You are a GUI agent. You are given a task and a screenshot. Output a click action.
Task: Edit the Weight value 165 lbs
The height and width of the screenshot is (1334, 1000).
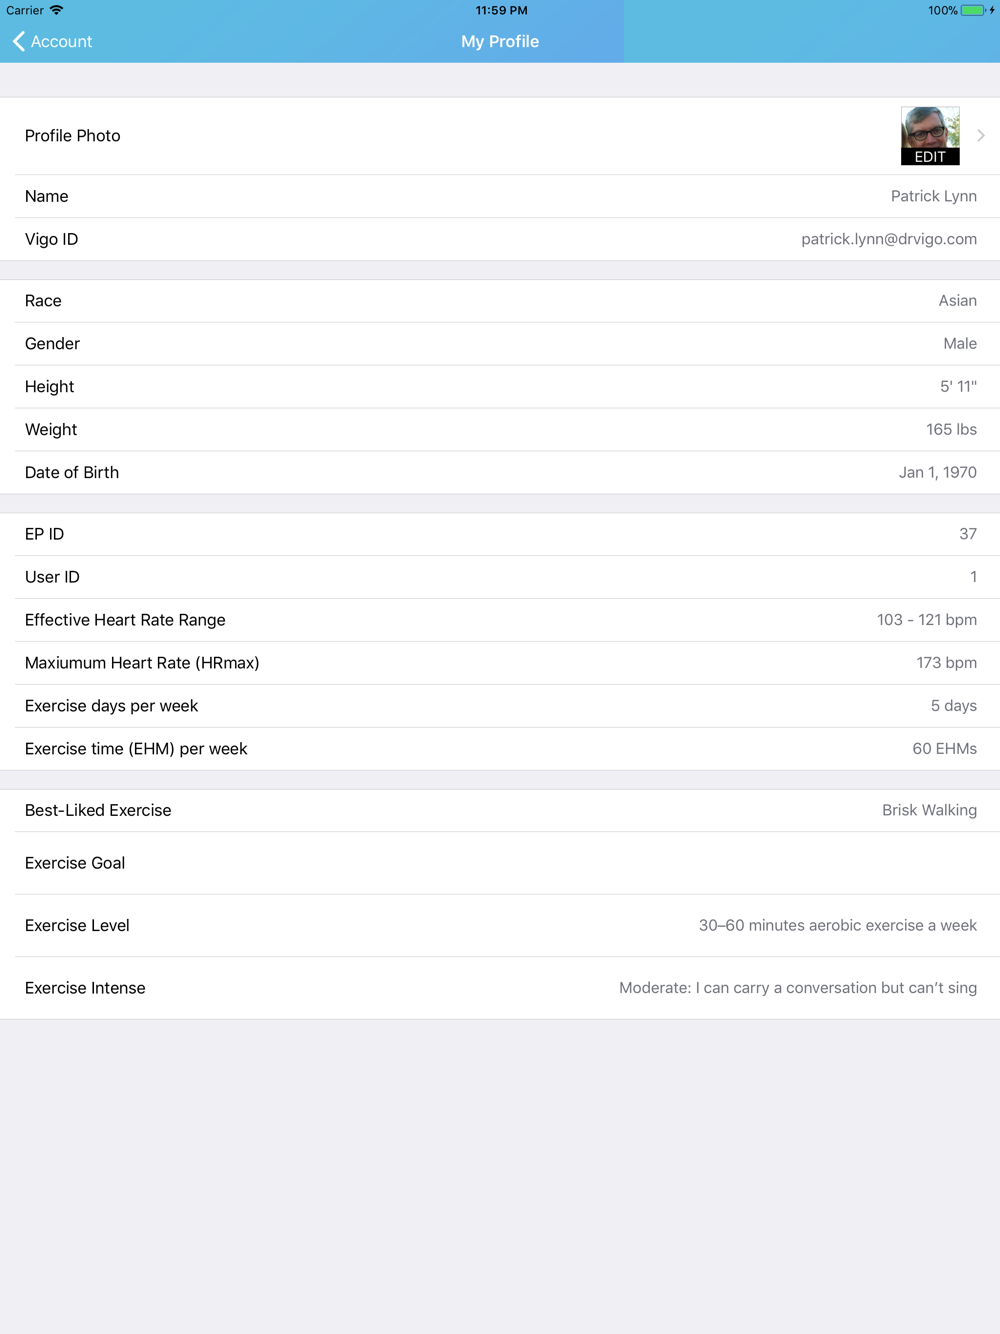point(950,430)
